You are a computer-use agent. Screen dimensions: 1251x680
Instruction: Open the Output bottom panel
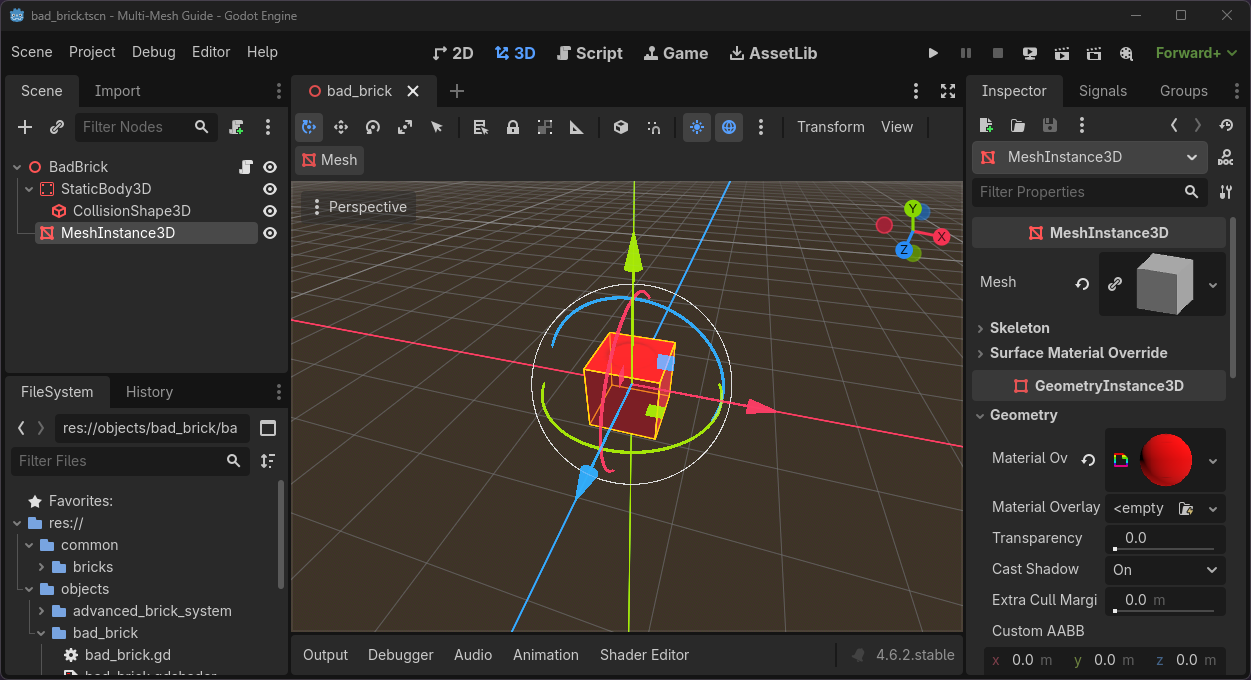[x=325, y=655]
